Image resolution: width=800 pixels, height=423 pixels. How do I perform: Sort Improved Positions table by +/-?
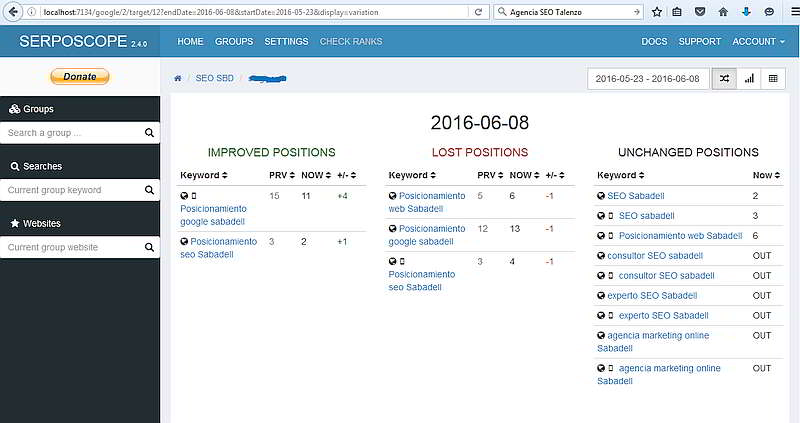346,175
